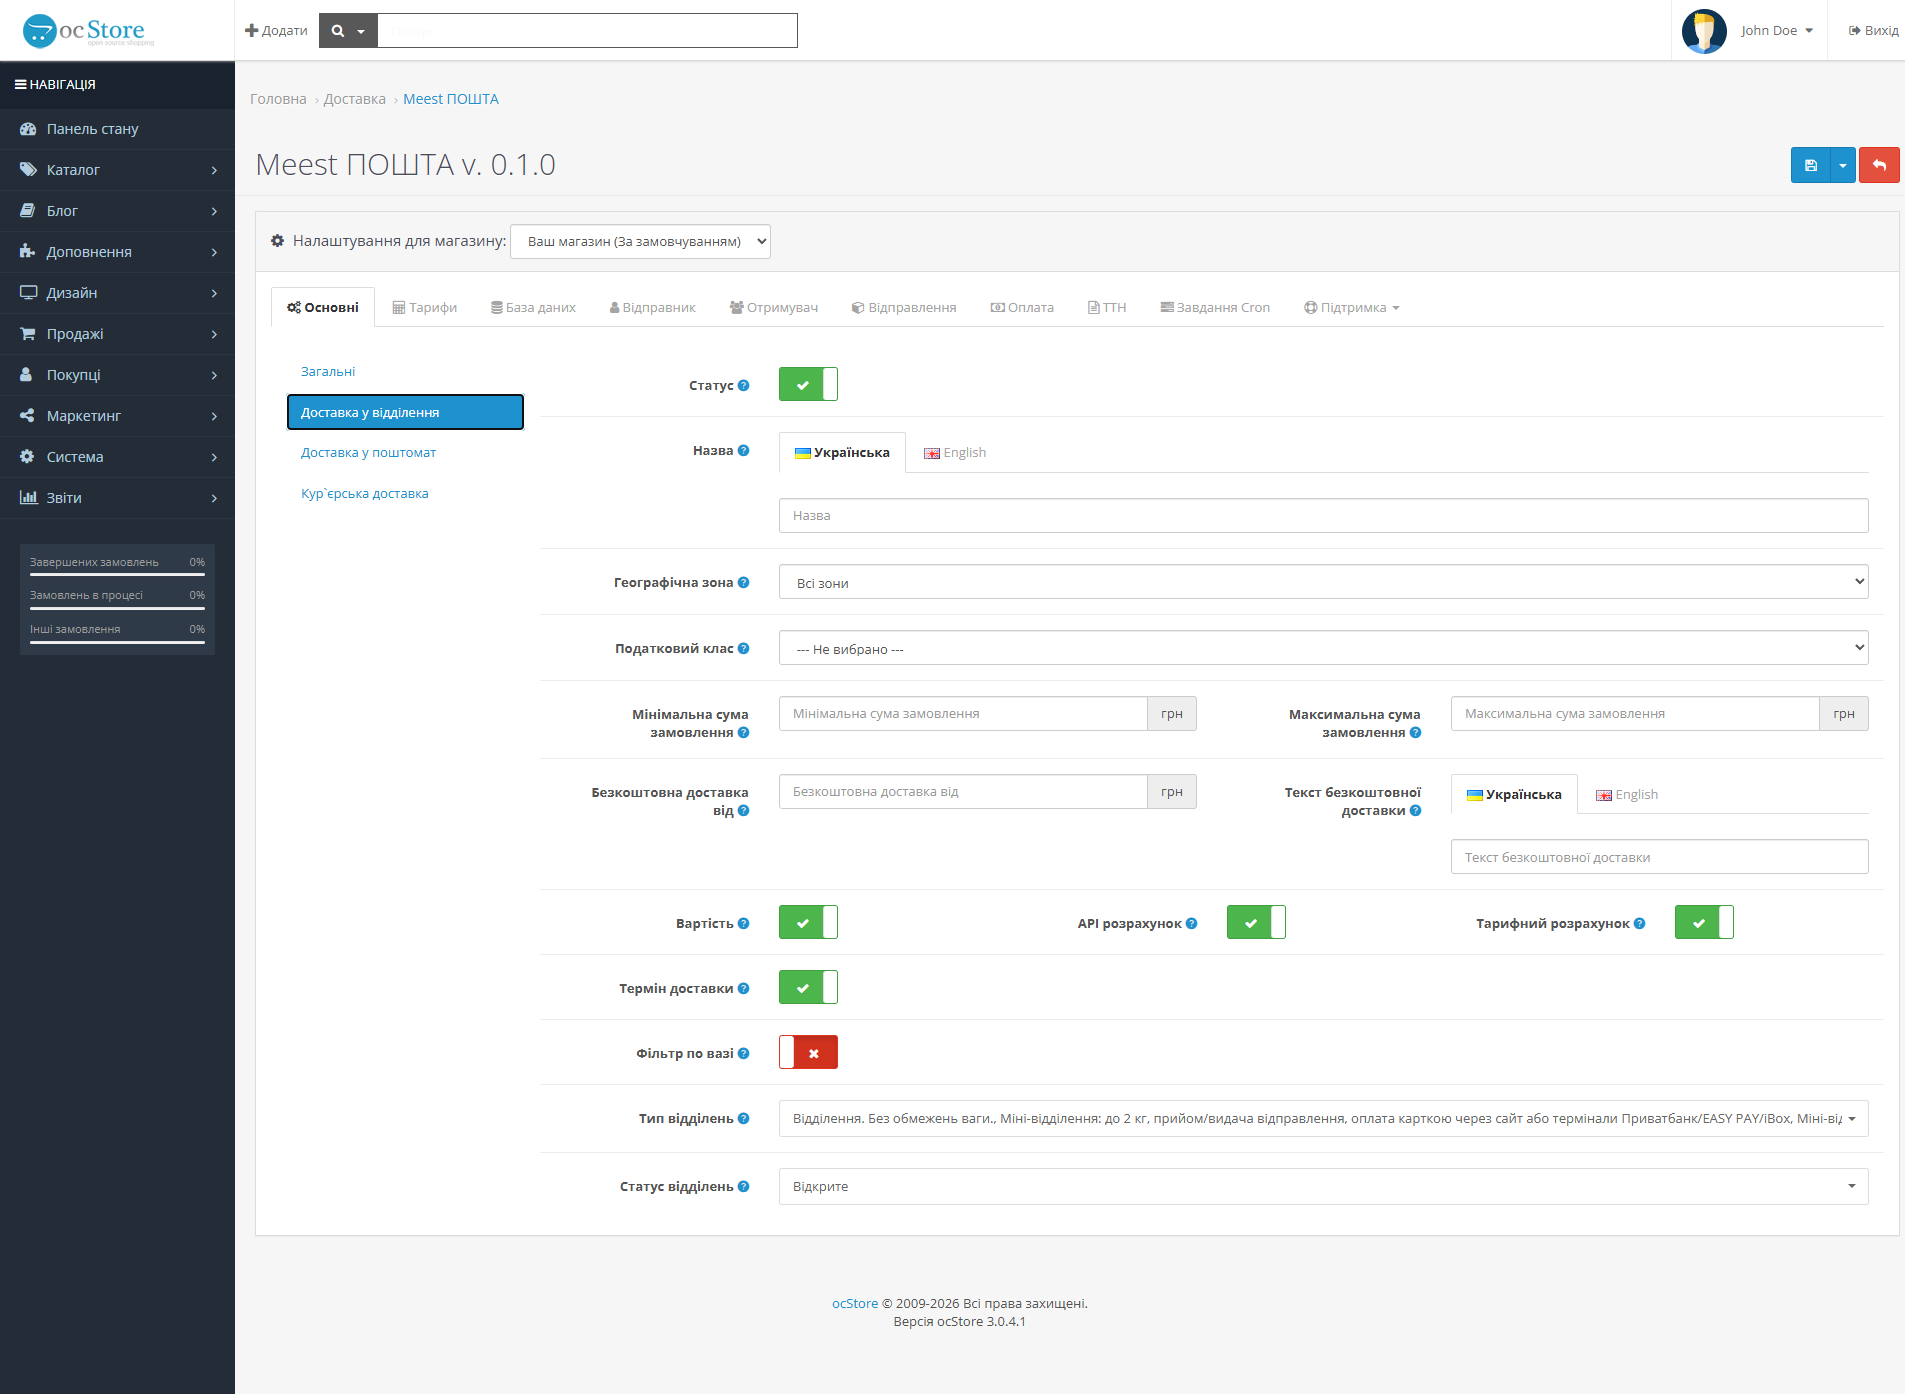Image resolution: width=1905 pixels, height=1394 pixels.
Task: Click the Завершених замовлень progress bar
Action: pyautogui.click(x=117, y=574)
